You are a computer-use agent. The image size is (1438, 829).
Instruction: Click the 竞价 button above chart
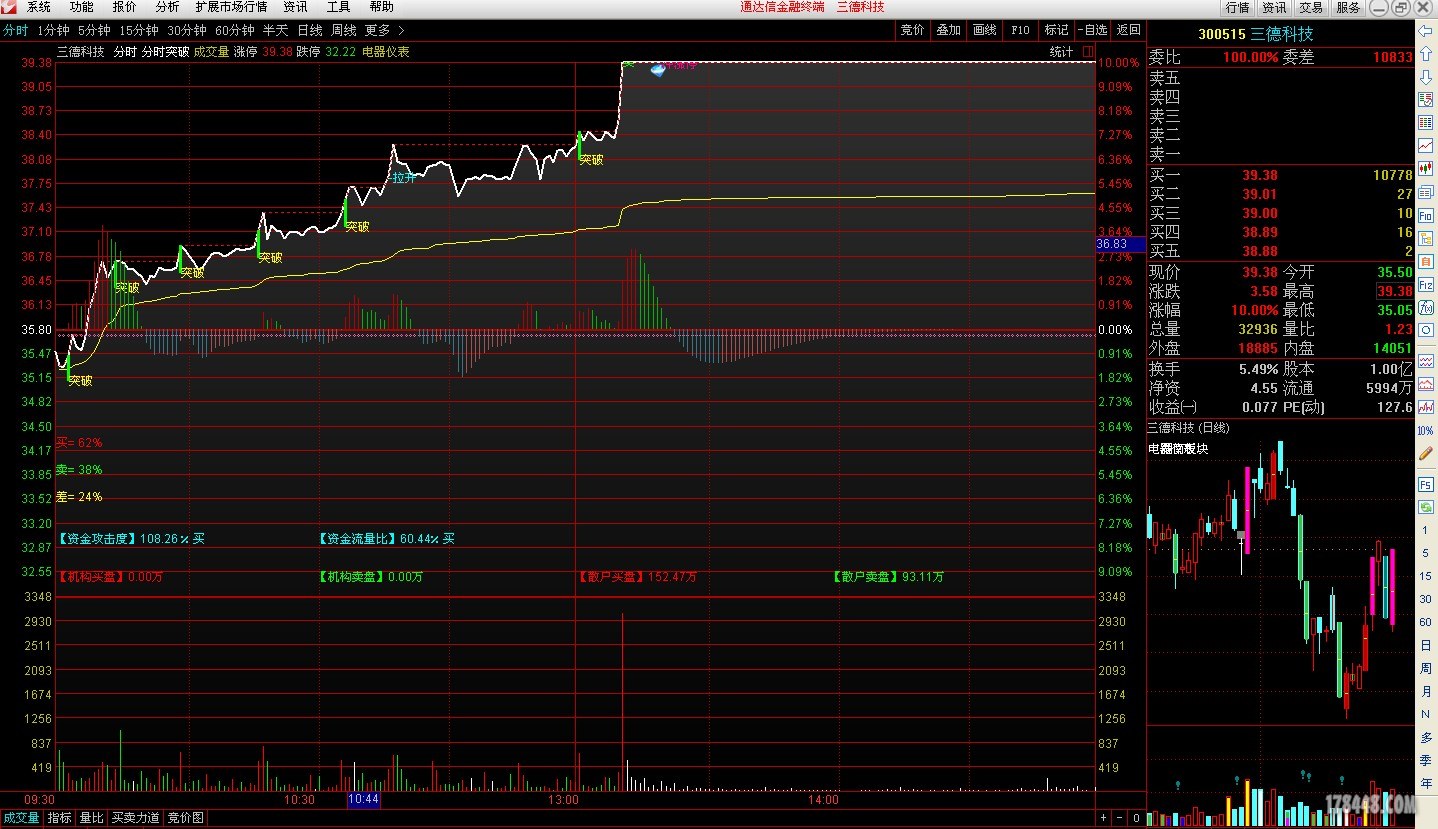pos(912,30)
